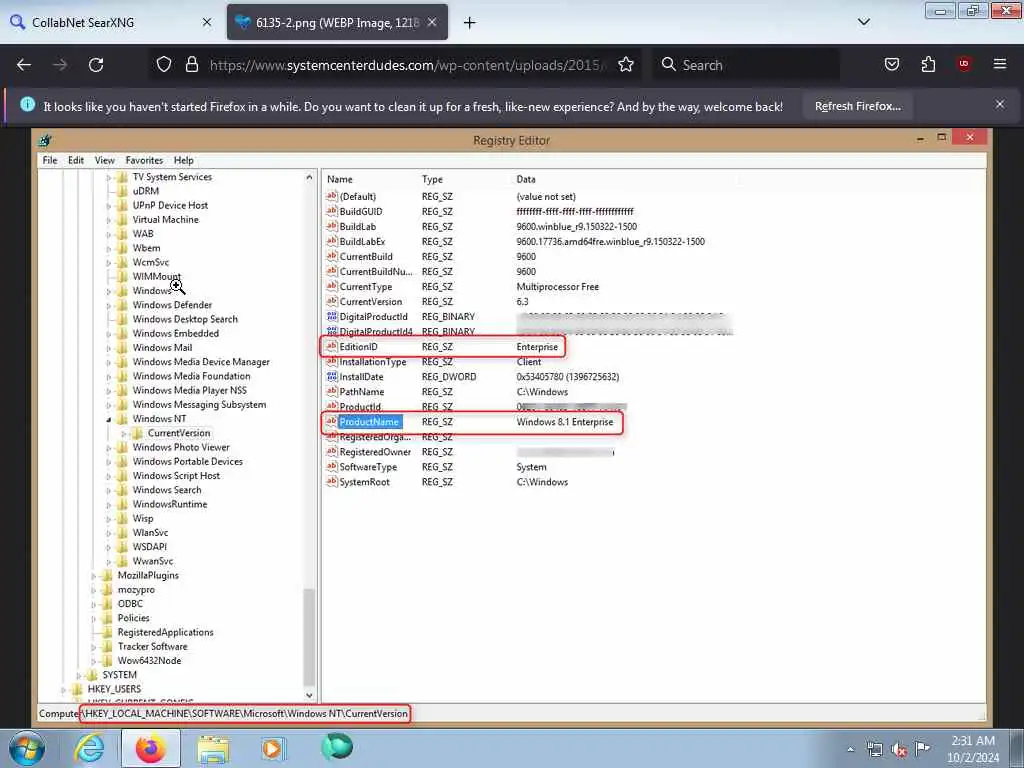Image resolution: width=1024 pixels, height=768 pixels.
Task: Click the binary icon beside DigitalProductId
Action: click(332, 317)
